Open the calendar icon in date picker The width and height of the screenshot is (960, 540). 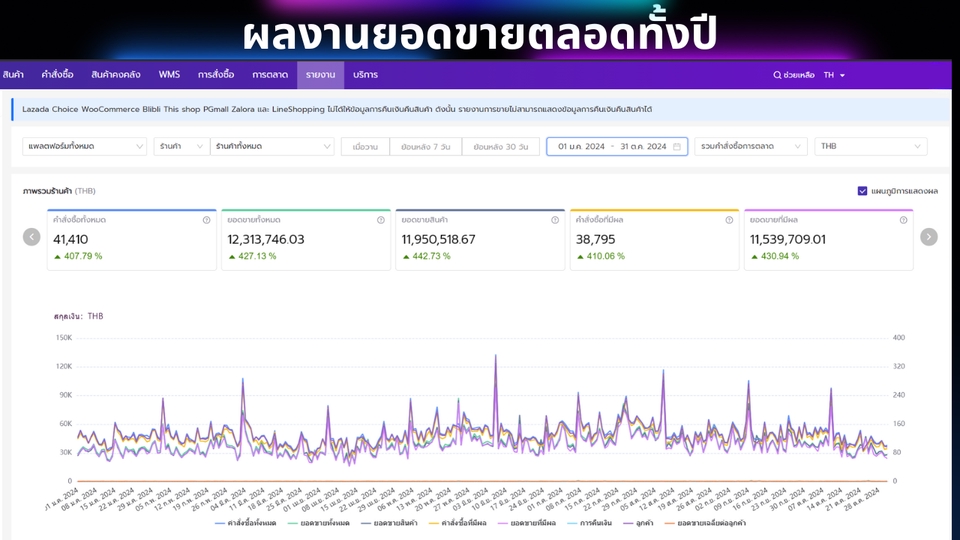pos(677,146)
